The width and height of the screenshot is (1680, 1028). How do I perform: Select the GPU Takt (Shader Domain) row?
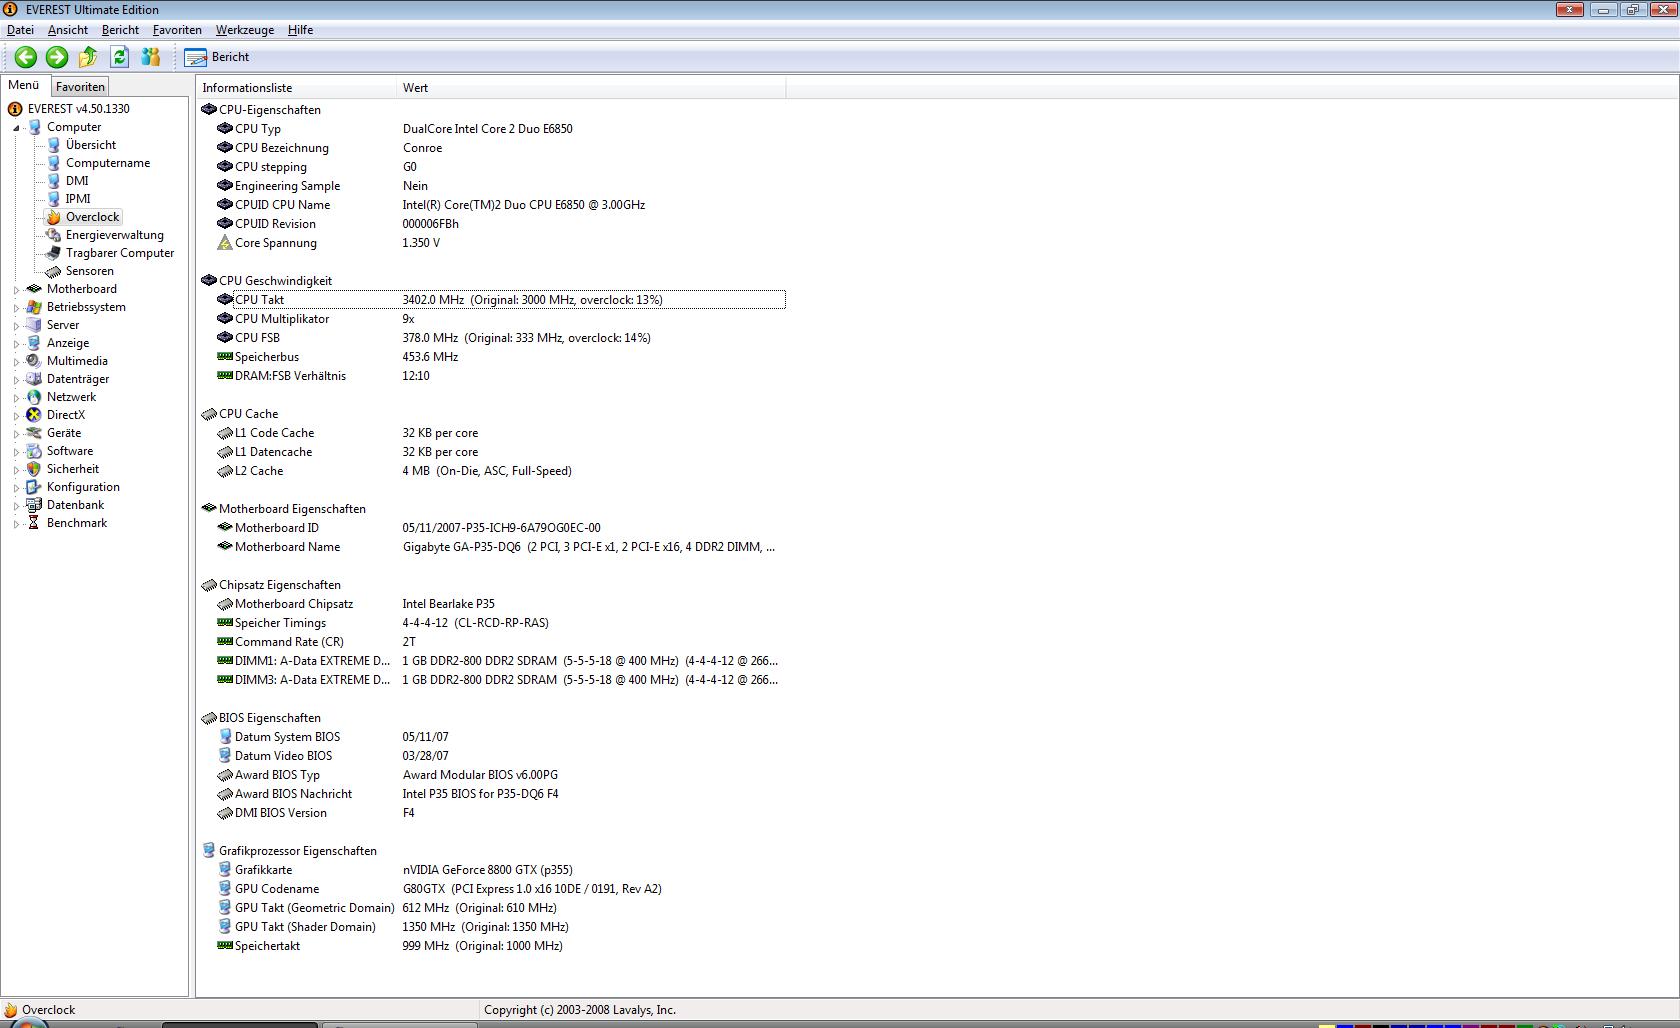(501, 927)
